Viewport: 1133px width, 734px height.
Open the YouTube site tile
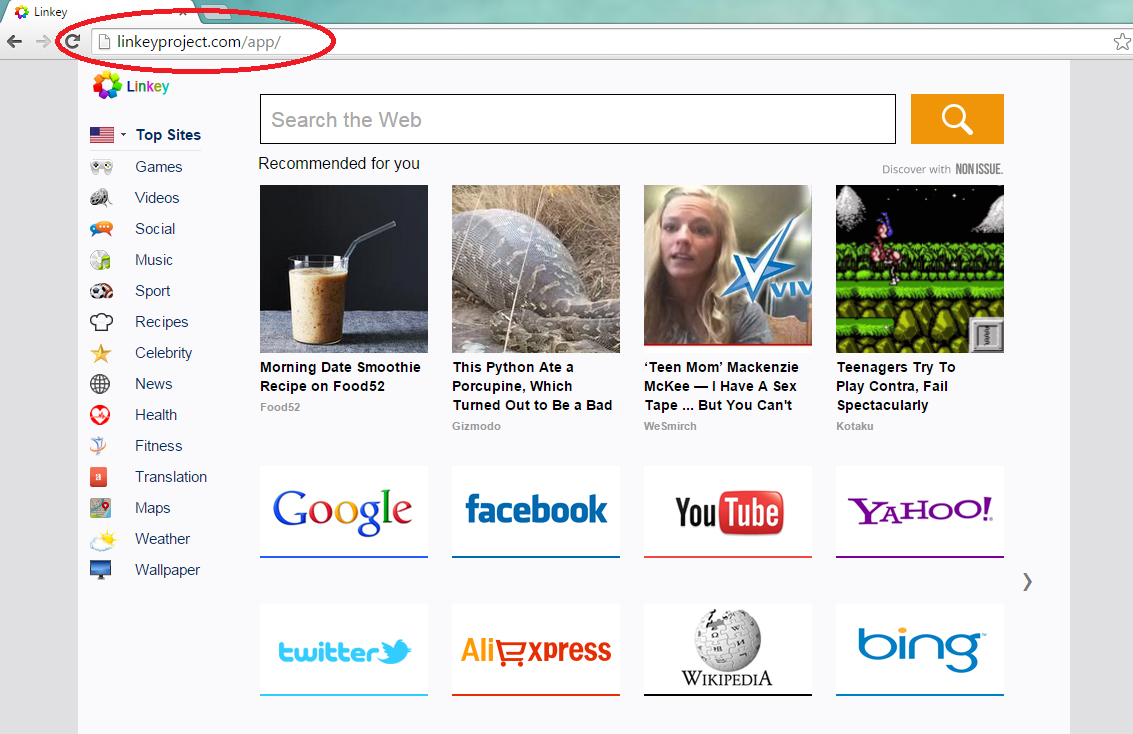pos(728,511)
